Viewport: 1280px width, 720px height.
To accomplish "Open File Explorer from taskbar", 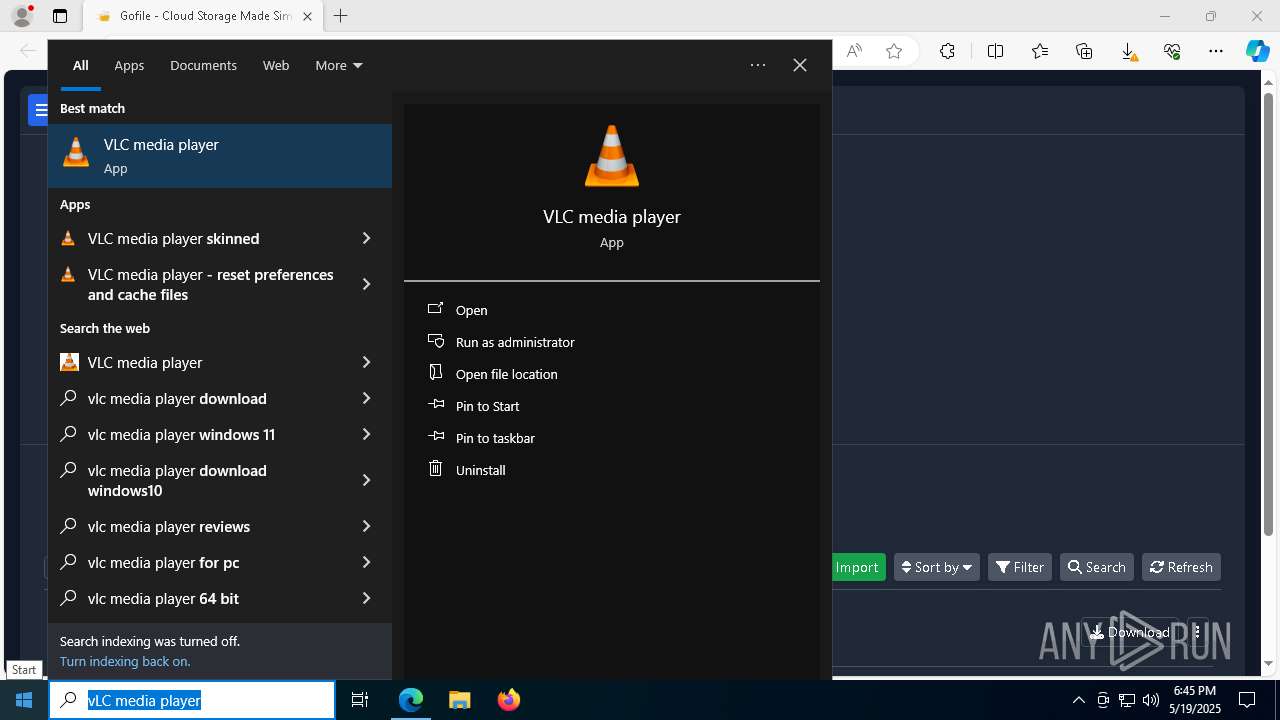I will point(460,700).
